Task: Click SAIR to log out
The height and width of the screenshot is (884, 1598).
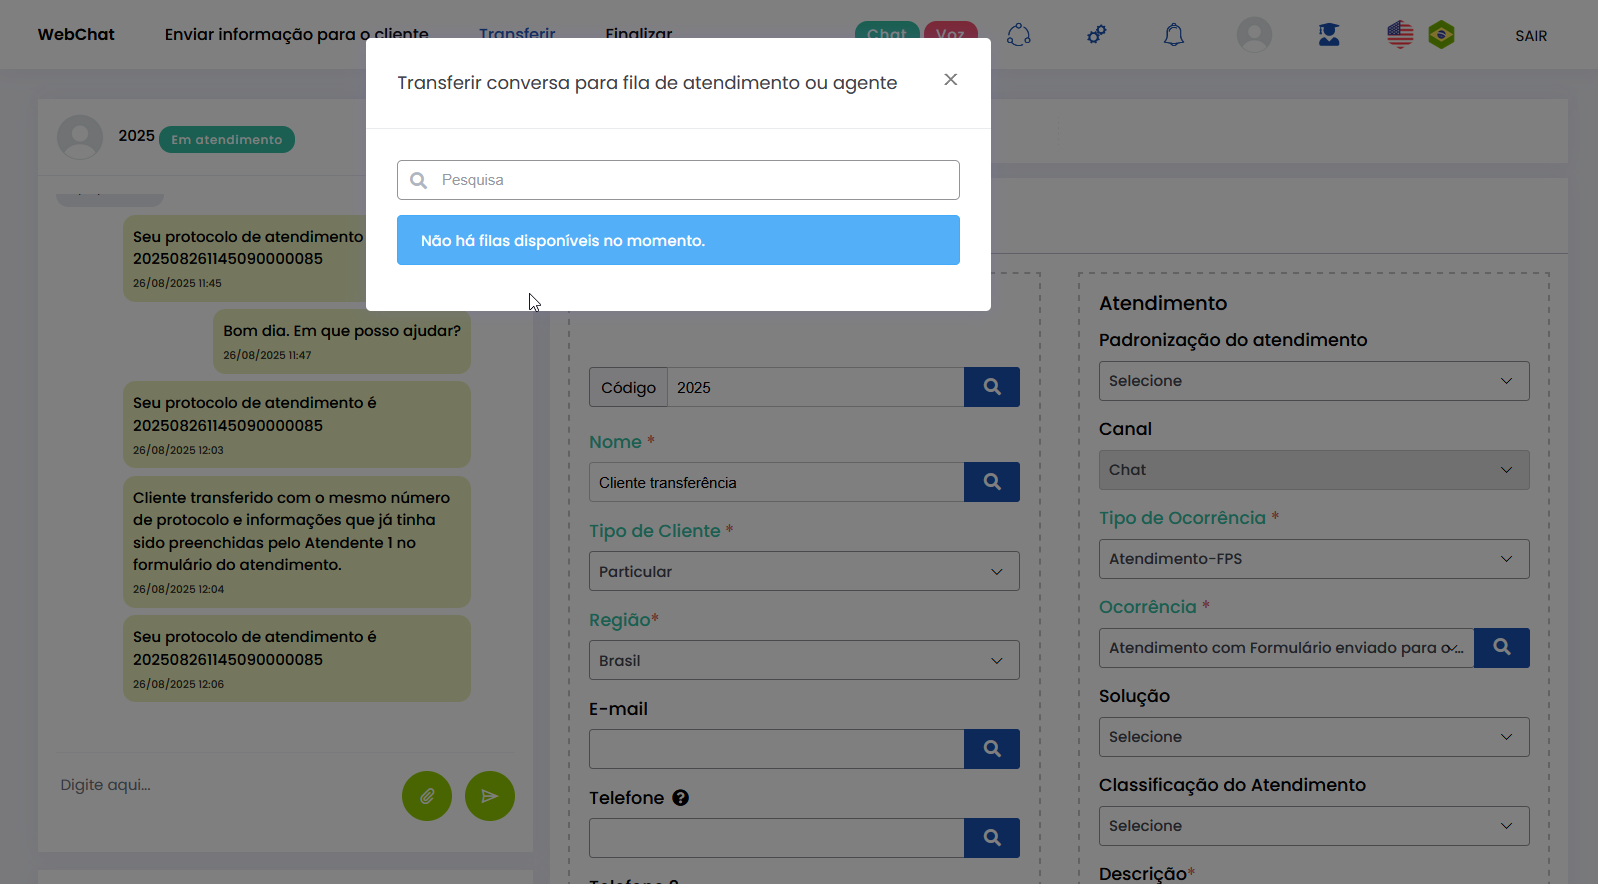Action: (1530, 36)
